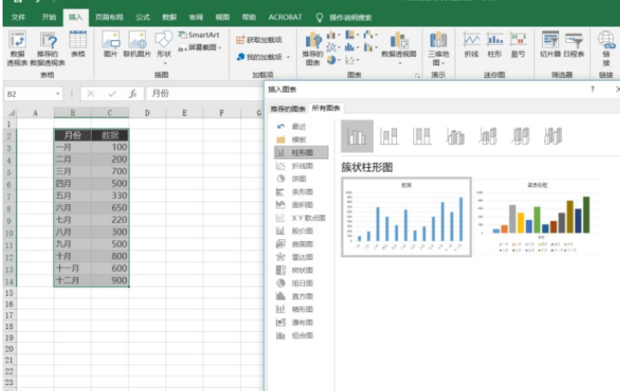Choose the stacked column subtype icon
This screenshot has height=391, width=620.
(389, 136)
